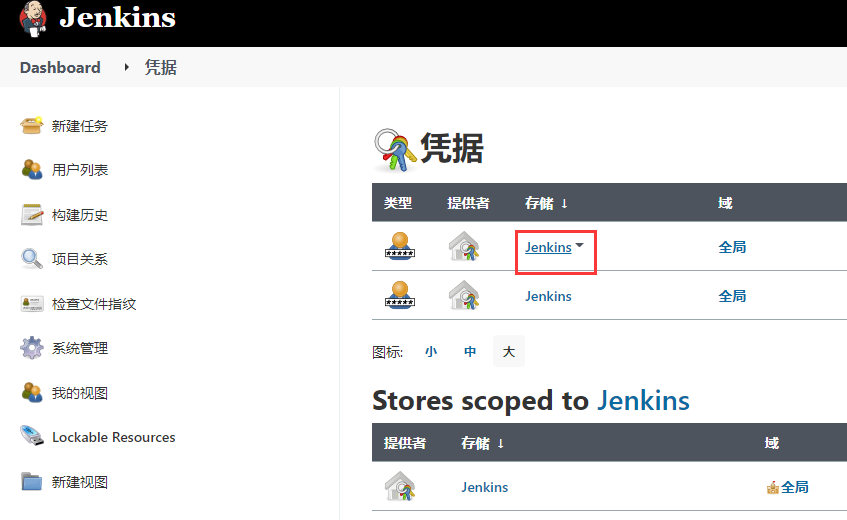Click the second row's username-password type icon

[x=400, y=295]
